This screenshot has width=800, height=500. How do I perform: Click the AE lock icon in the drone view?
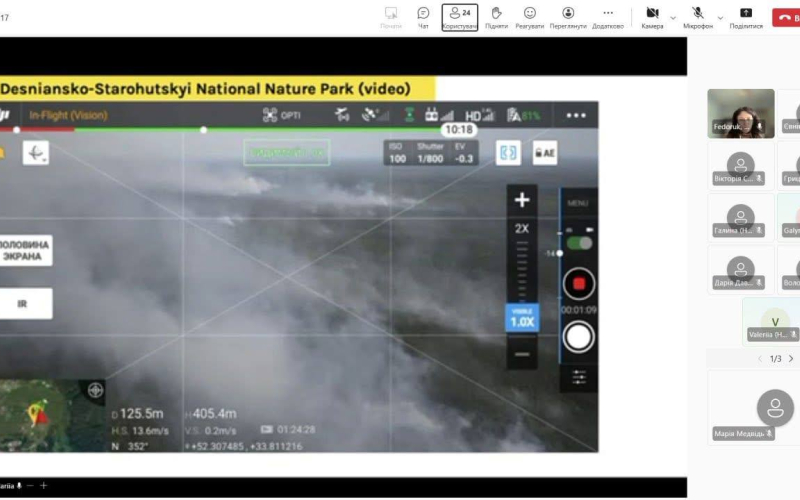click(x=545, y=153)
